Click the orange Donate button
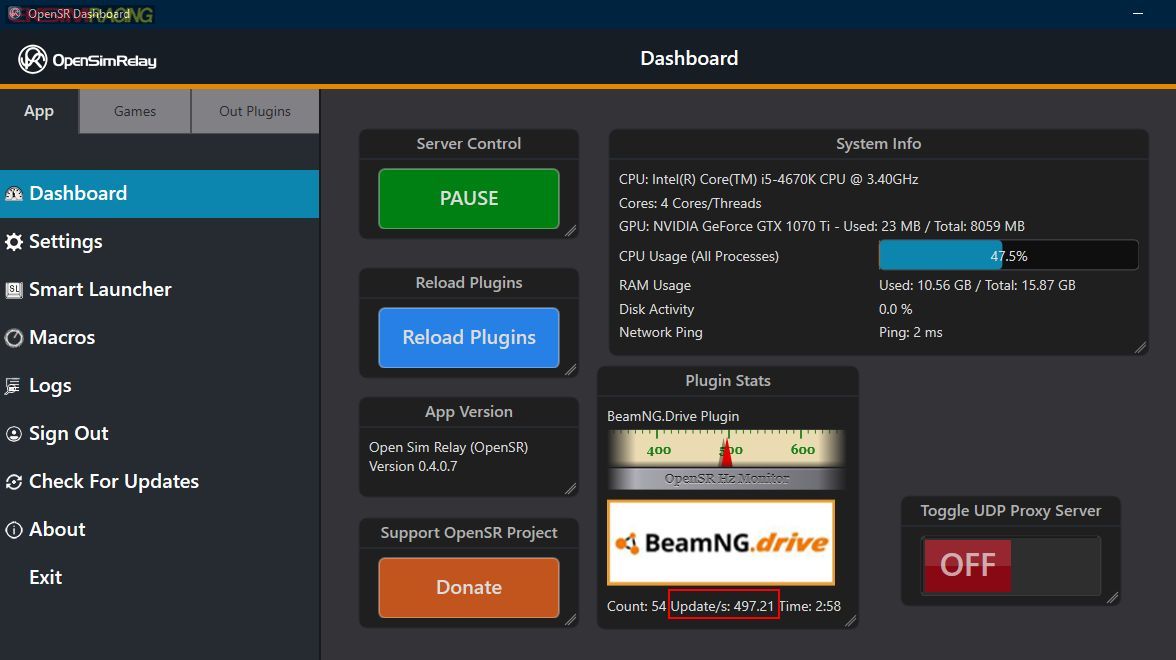This screenshot has height=660, width=1176. point(469,587)
